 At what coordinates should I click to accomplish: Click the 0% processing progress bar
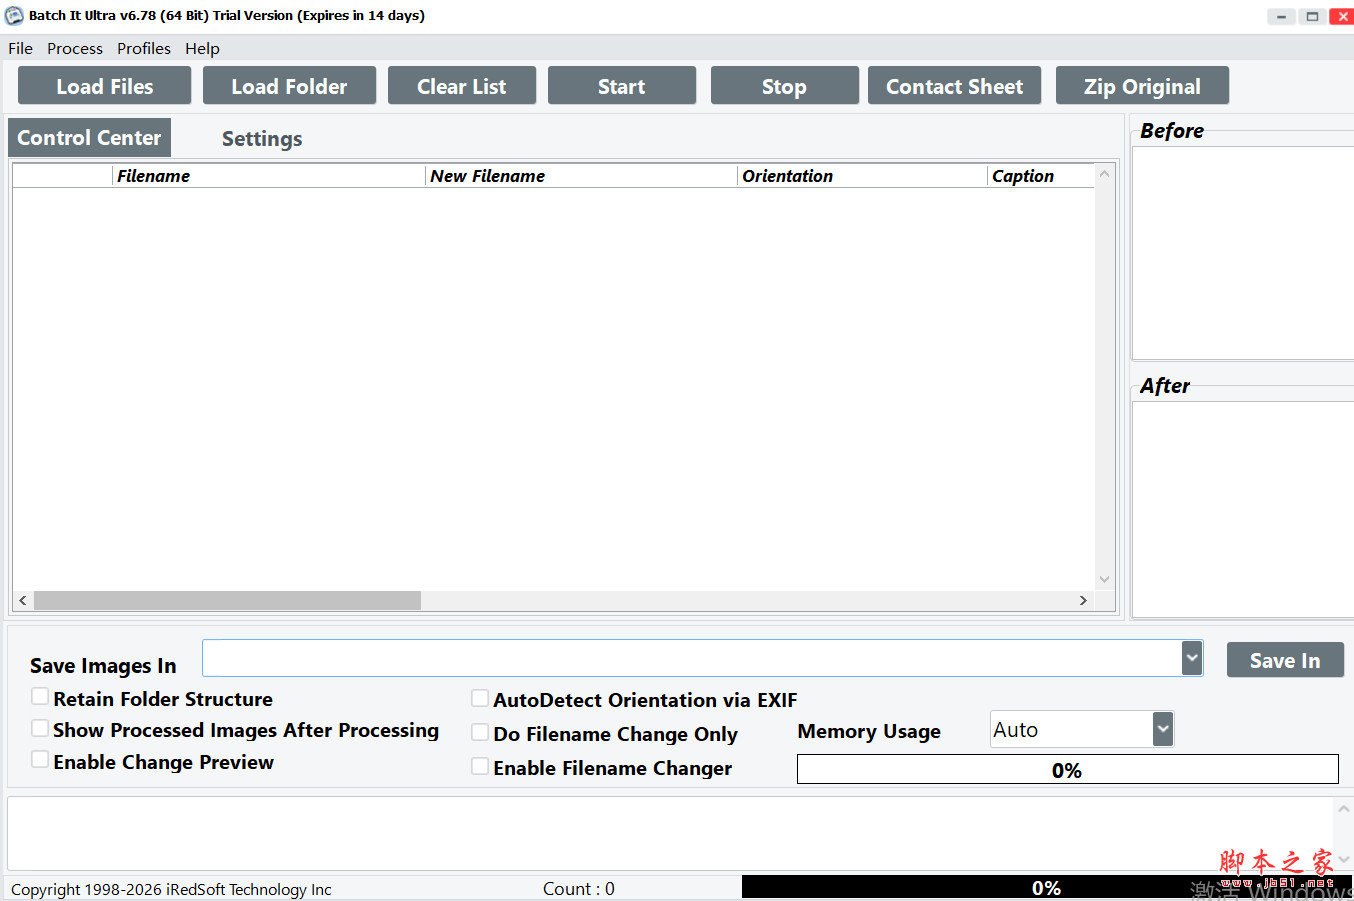(1067, 769)
